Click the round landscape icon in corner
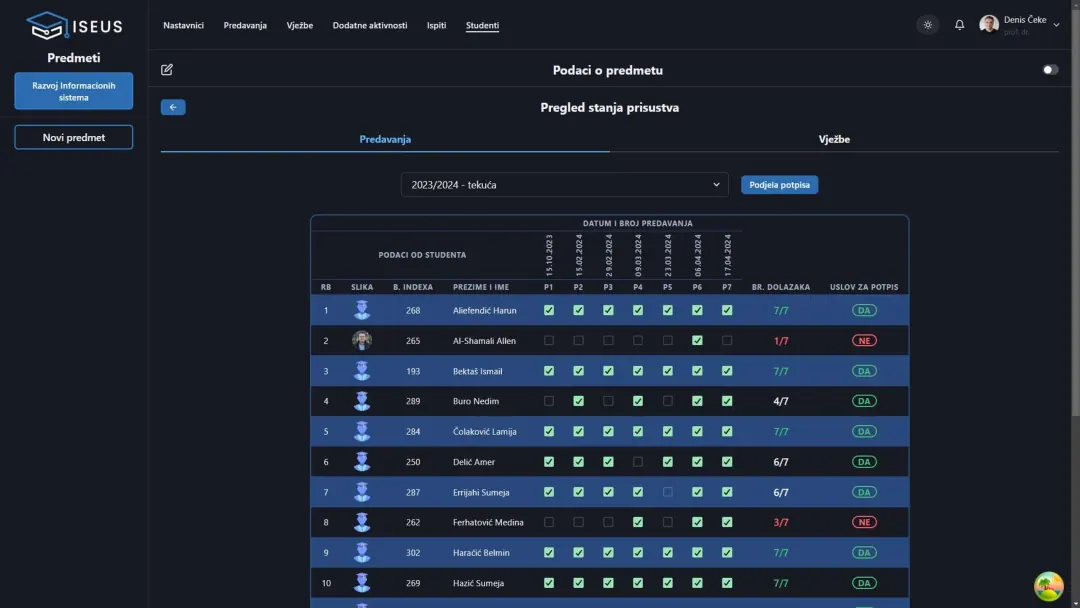Image resolution: width=1080 pixels, height=608 pixels. coord(1048,587)
